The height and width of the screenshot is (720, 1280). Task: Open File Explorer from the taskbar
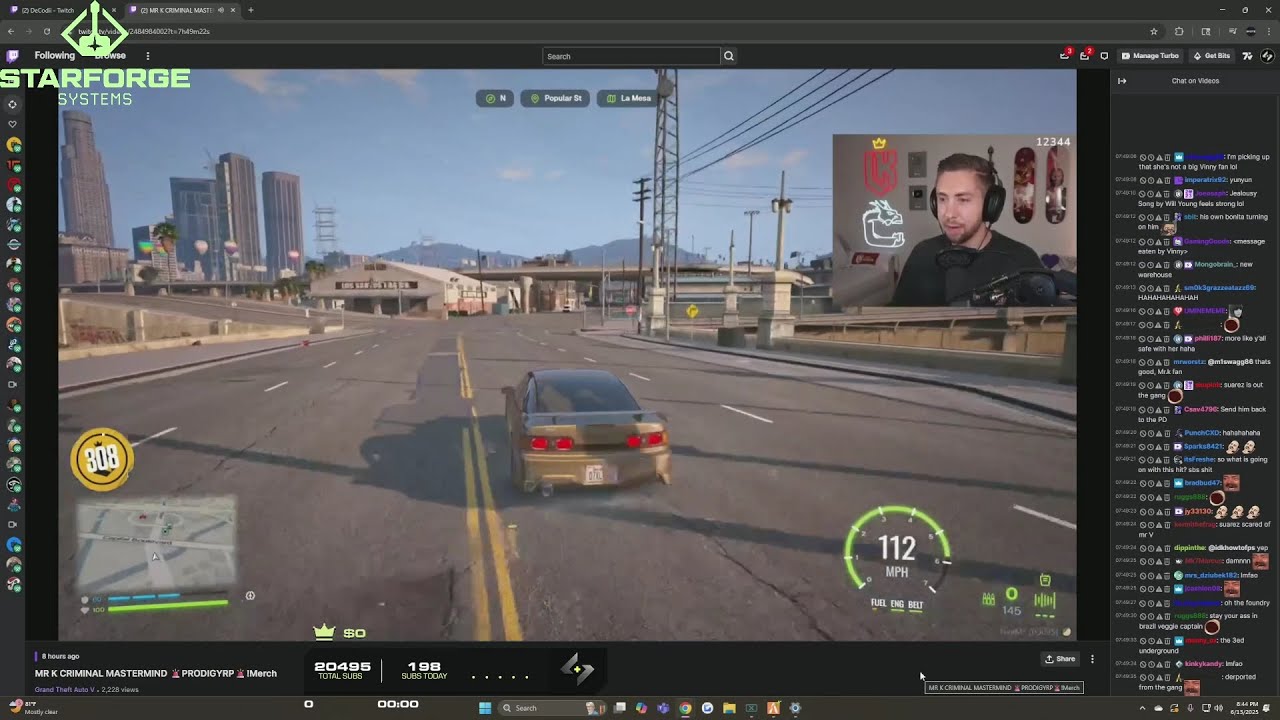point(729,708)
